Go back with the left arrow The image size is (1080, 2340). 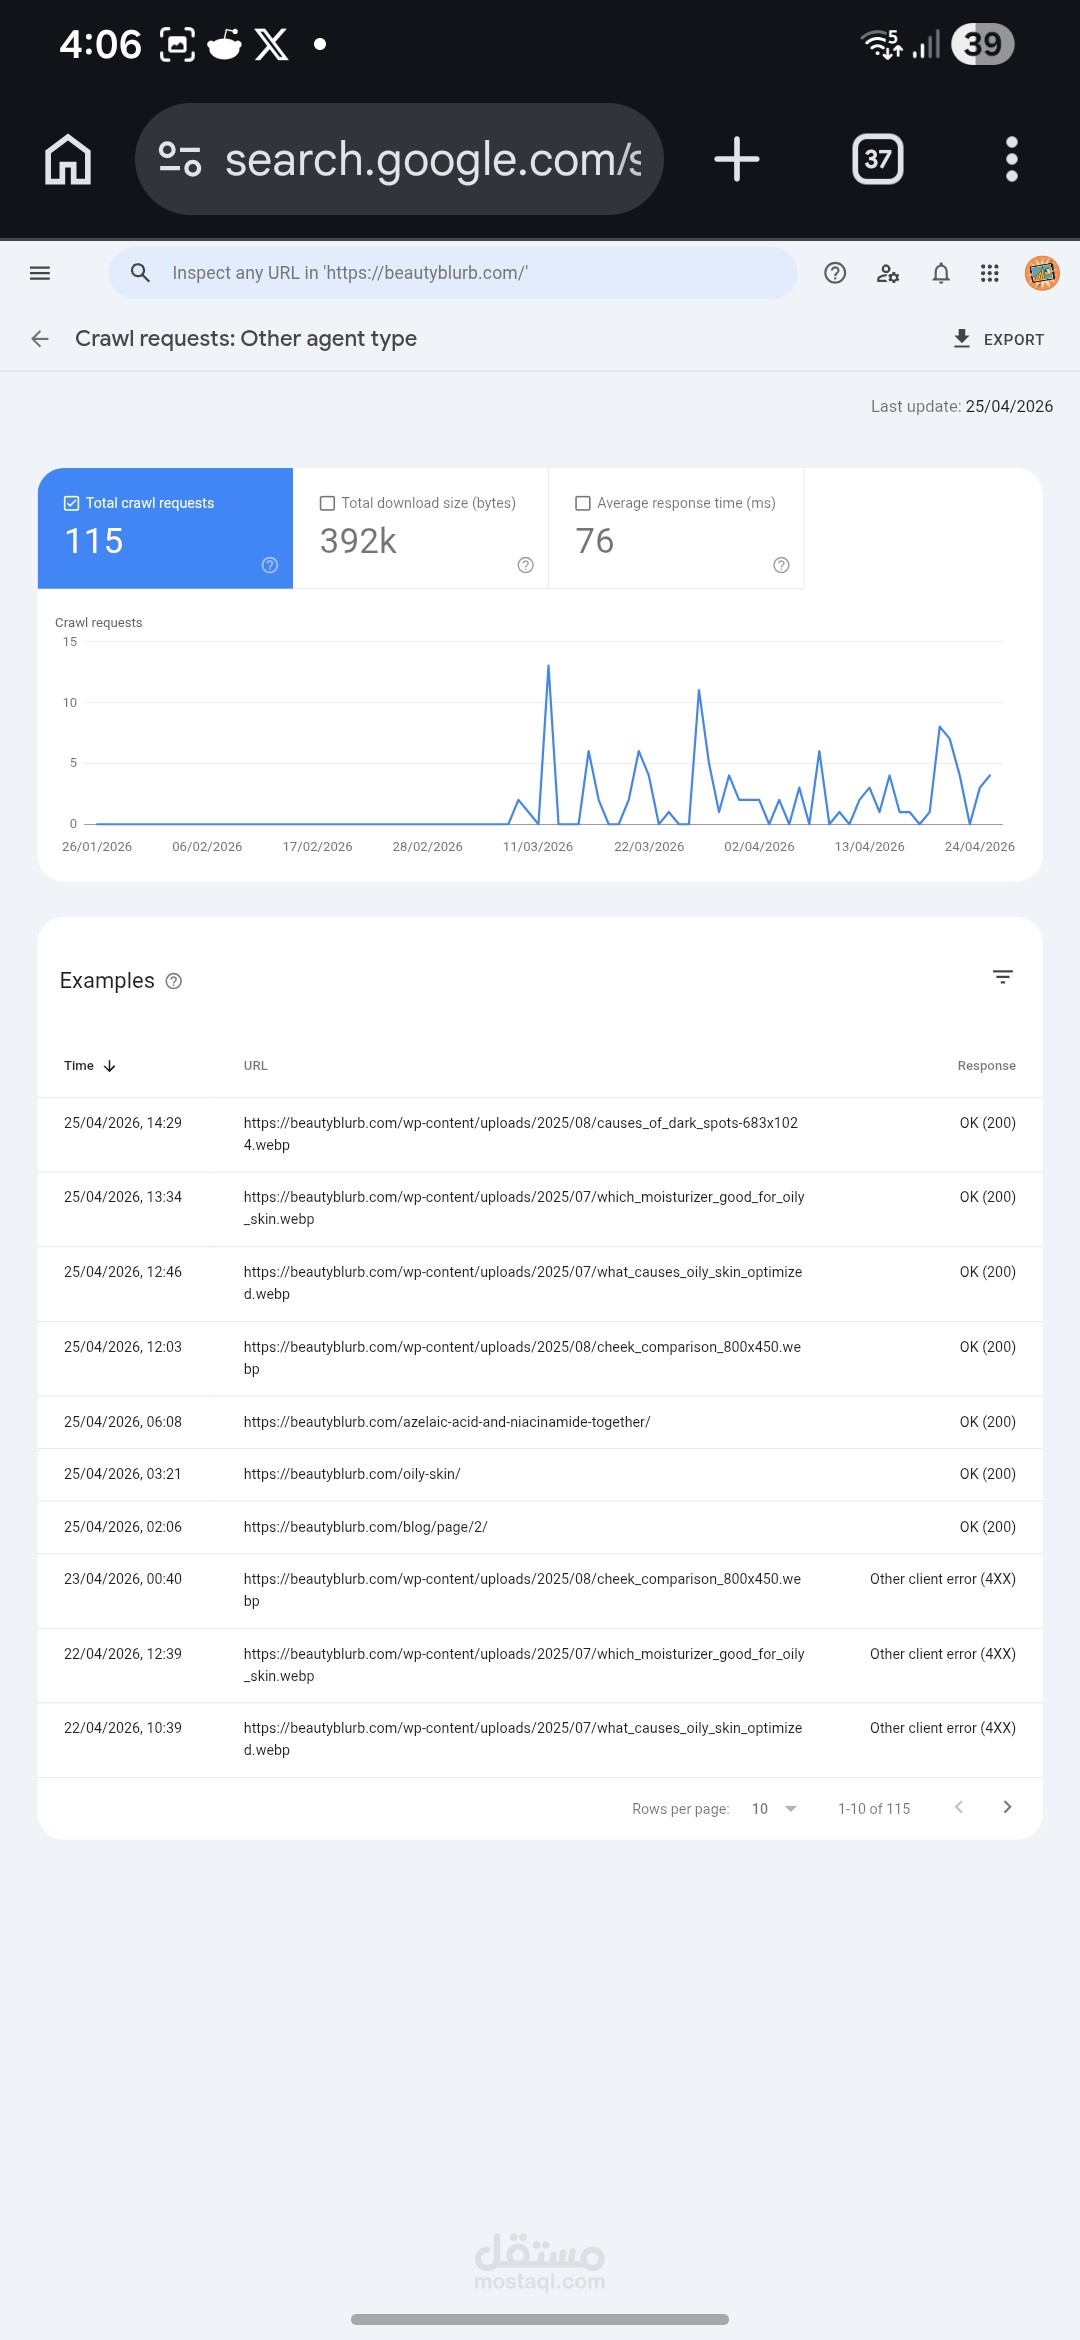pos(40,339)
